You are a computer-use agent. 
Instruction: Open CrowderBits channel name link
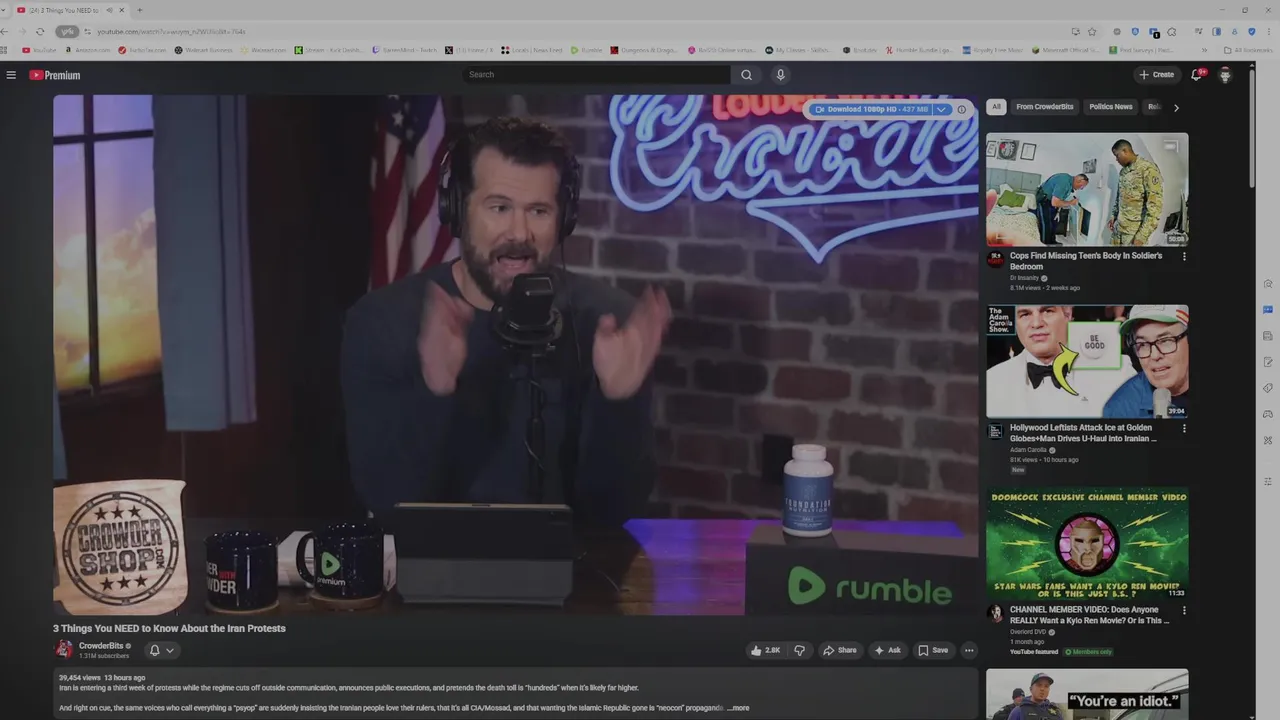tap(101, 646)
